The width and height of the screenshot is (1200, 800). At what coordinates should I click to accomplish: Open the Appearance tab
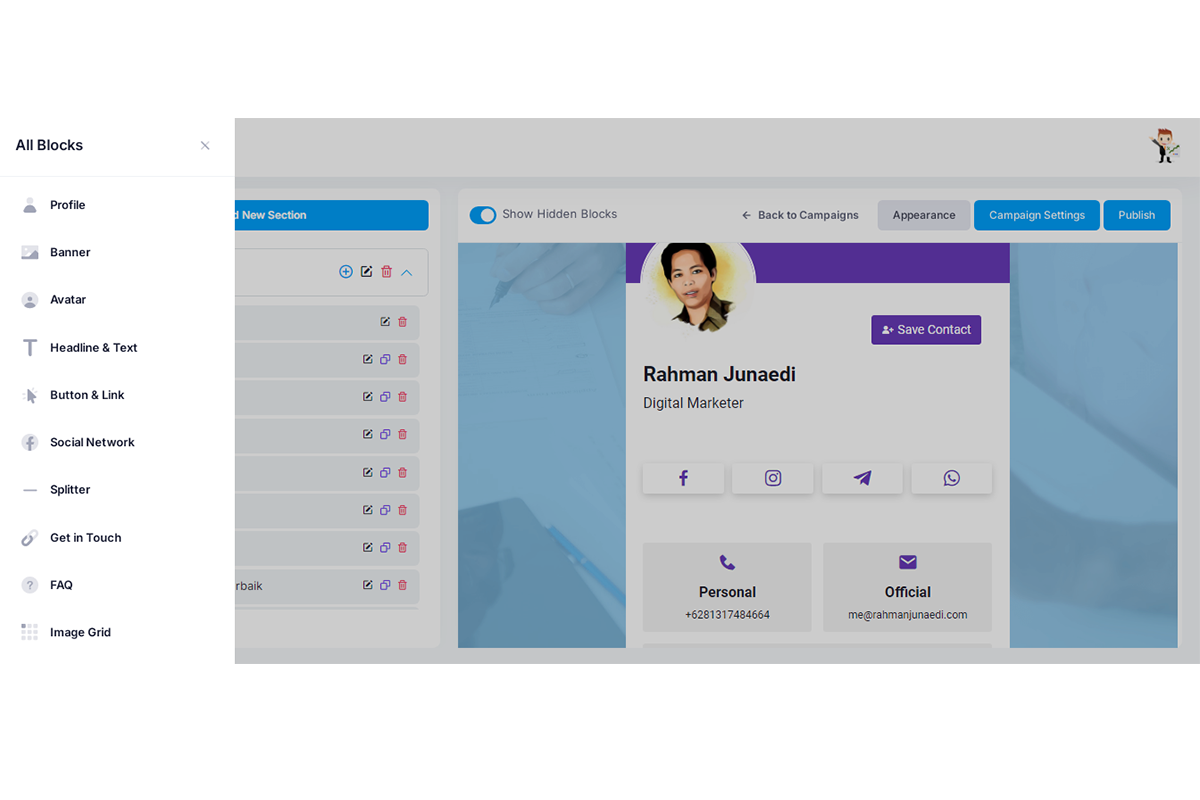924,215
